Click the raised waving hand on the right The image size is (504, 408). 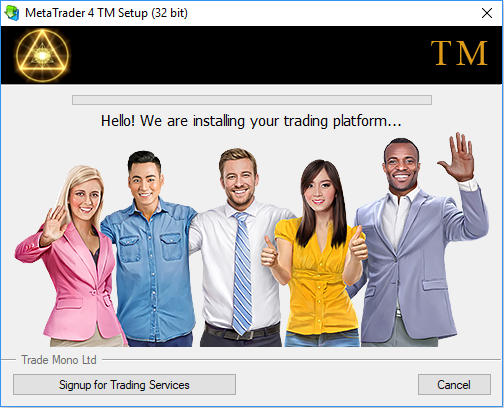click(x=458, y=157)
